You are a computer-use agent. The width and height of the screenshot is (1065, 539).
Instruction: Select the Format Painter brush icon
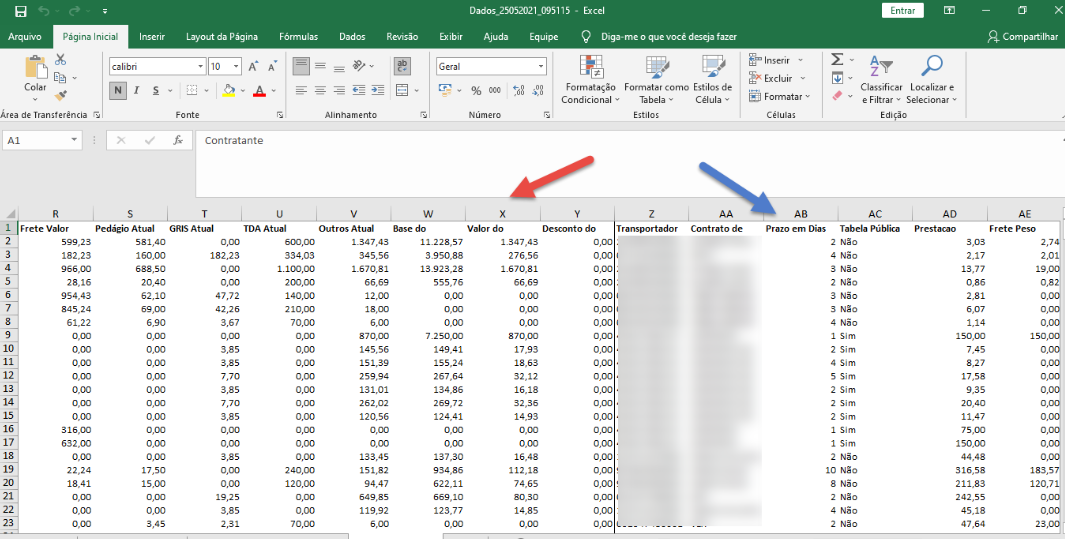click(61, 96)
